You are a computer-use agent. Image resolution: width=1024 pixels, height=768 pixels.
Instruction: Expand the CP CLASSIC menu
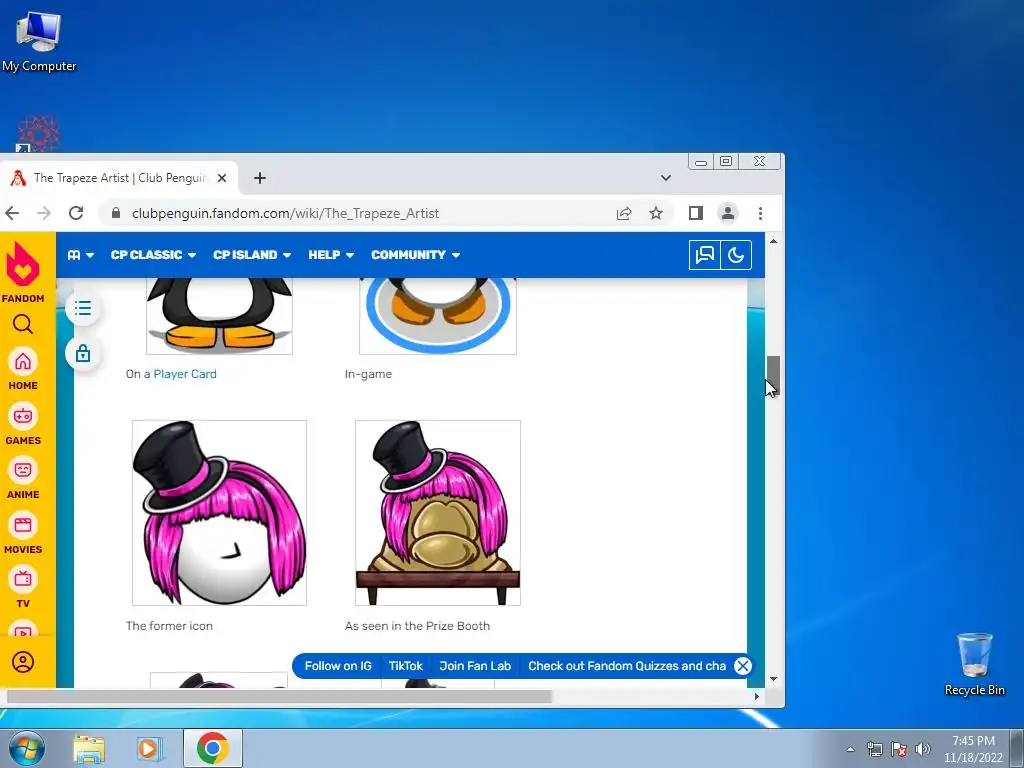pyautogui.click(x=153, y=255)
